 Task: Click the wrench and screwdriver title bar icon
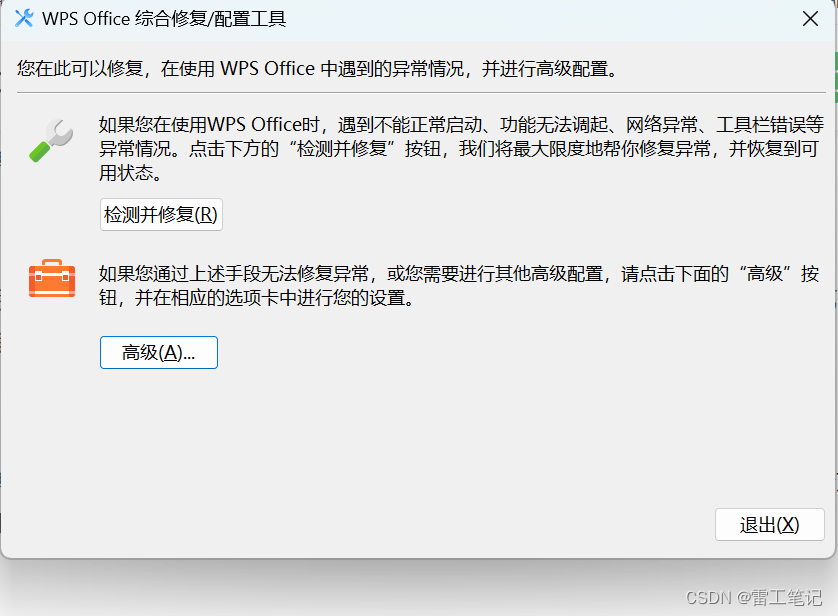pos(24,19)
